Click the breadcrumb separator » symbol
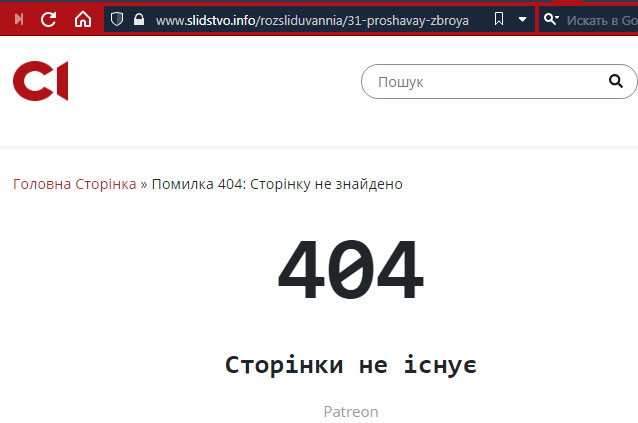The height and width of the screenshot is (423, 638). click(144, 185)
